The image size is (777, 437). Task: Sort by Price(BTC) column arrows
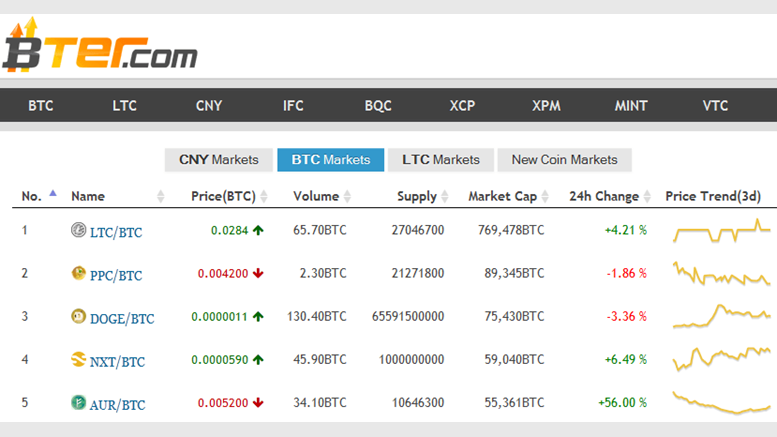tap(264, 196)
